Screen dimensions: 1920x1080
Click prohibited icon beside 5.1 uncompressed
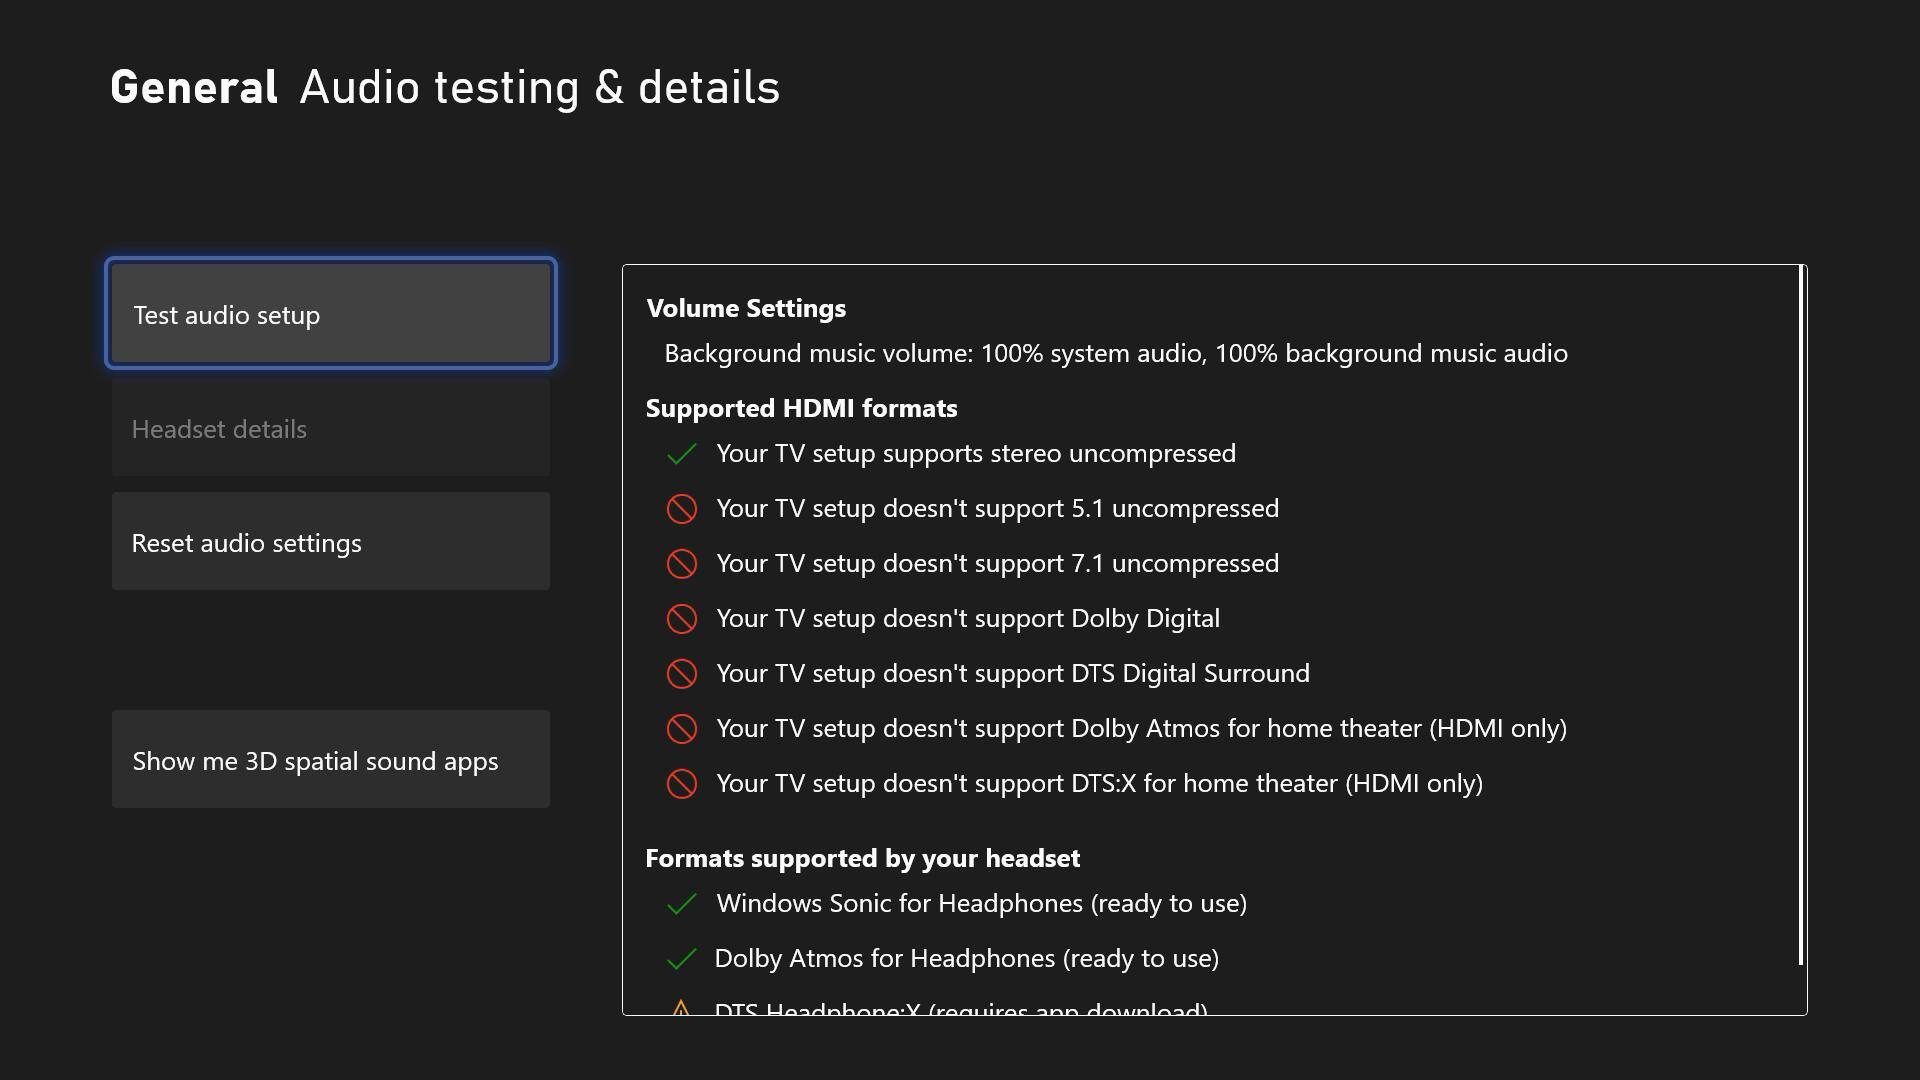(x=681, y=509)
